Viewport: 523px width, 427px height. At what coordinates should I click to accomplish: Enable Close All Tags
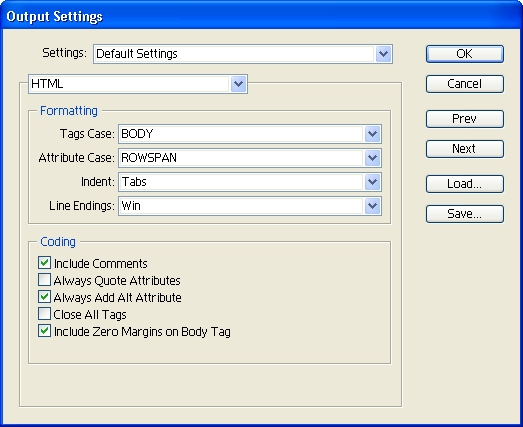coord(44,314)
